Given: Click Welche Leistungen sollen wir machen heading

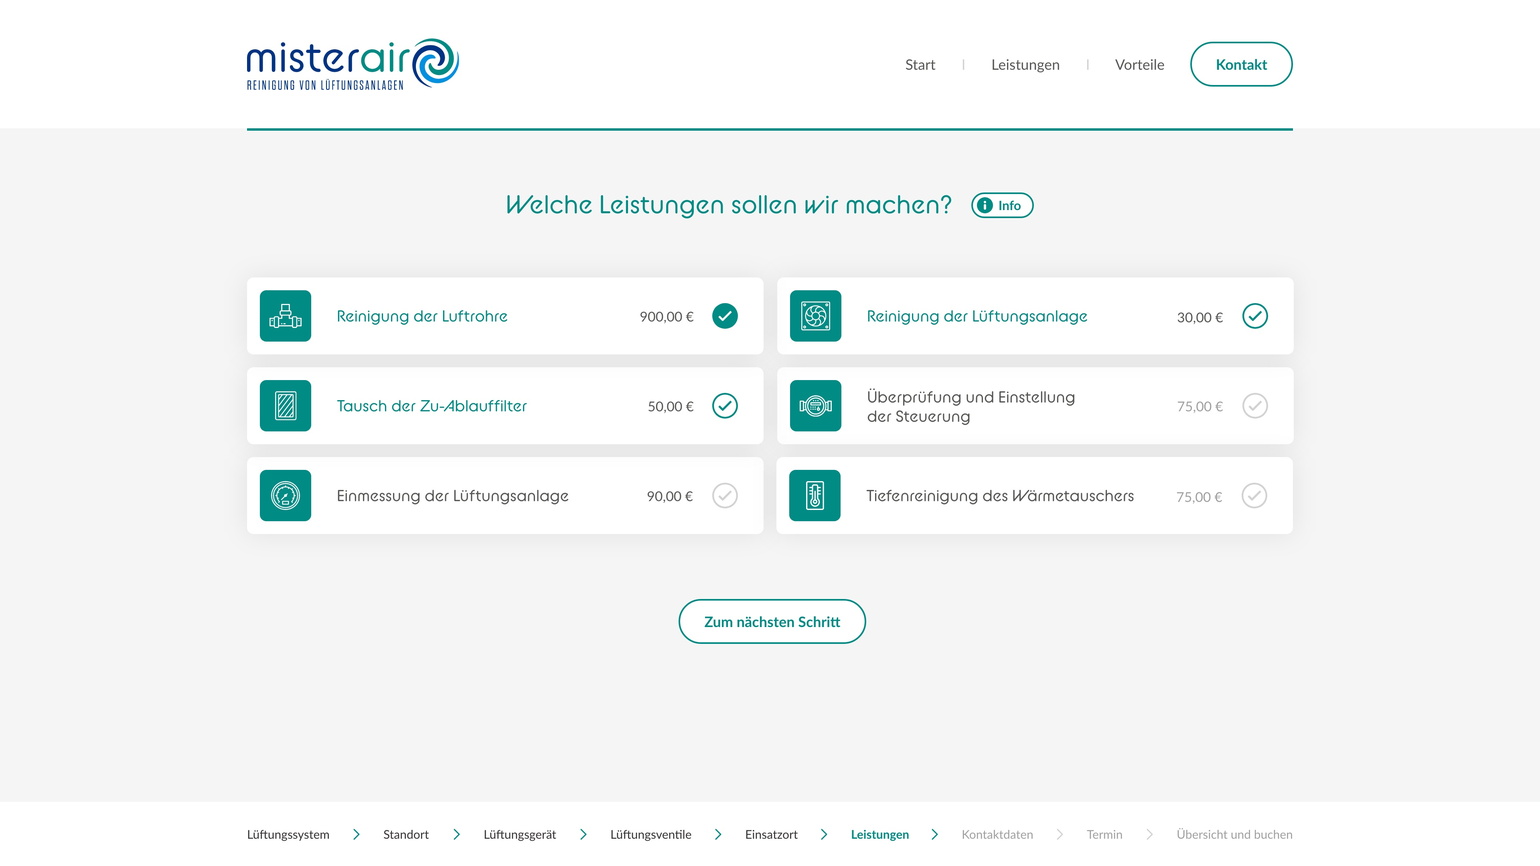Looking at the screenshot, I should point(729,205).
